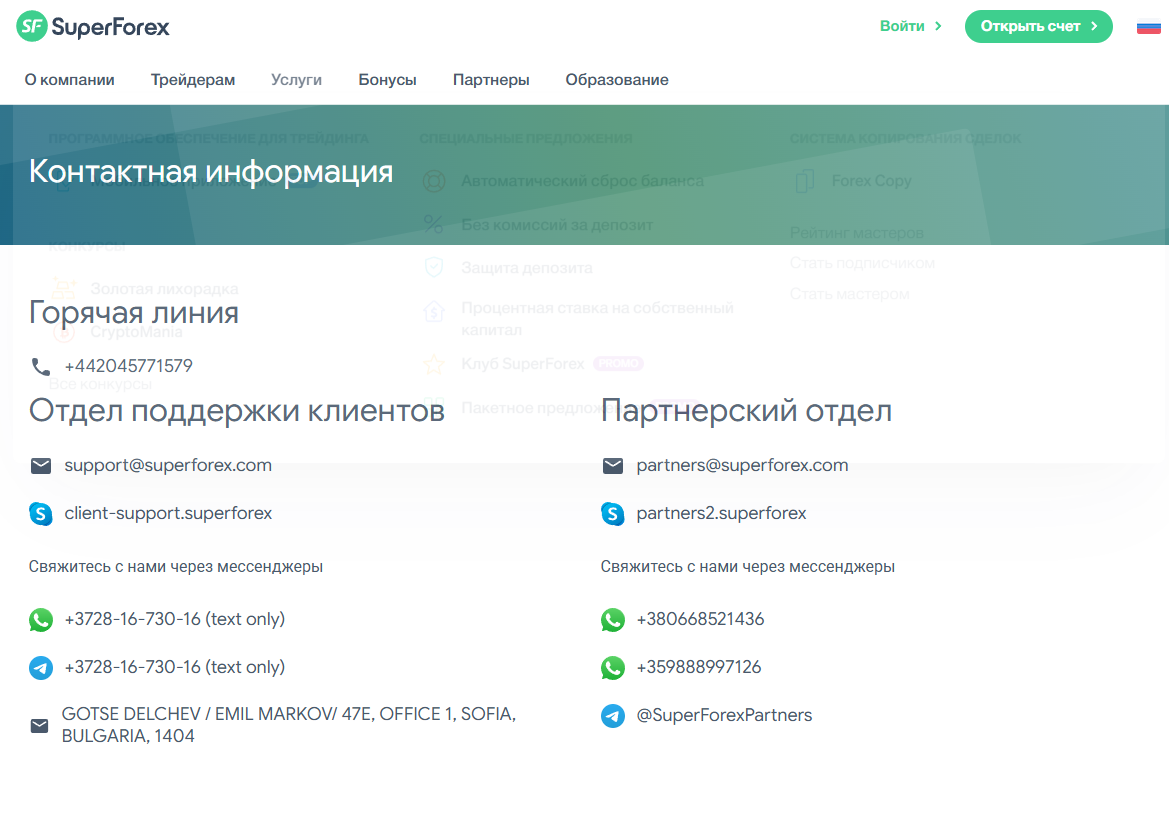
Task: Click the Telegram icon beside +3728-16-730-16
Action: tap(41, 667)
